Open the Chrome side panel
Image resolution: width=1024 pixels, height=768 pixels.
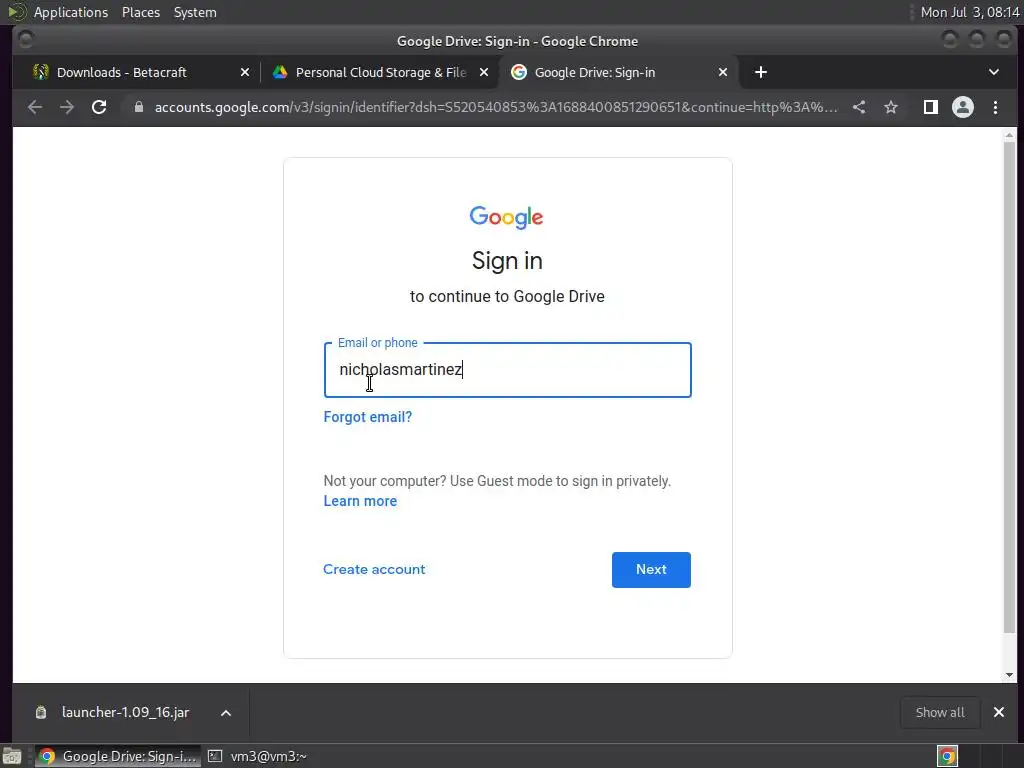[931, 107]
